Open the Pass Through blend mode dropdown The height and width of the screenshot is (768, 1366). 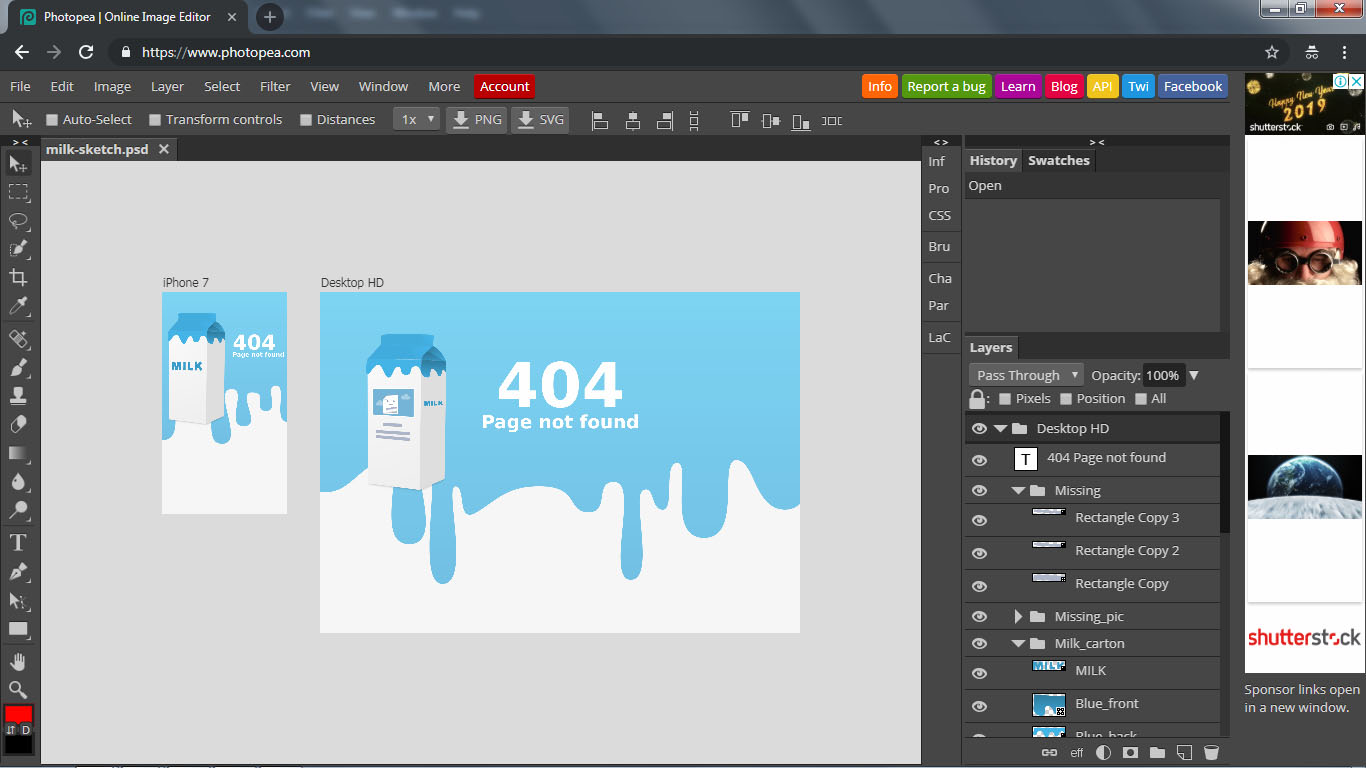pos(1026,375)
